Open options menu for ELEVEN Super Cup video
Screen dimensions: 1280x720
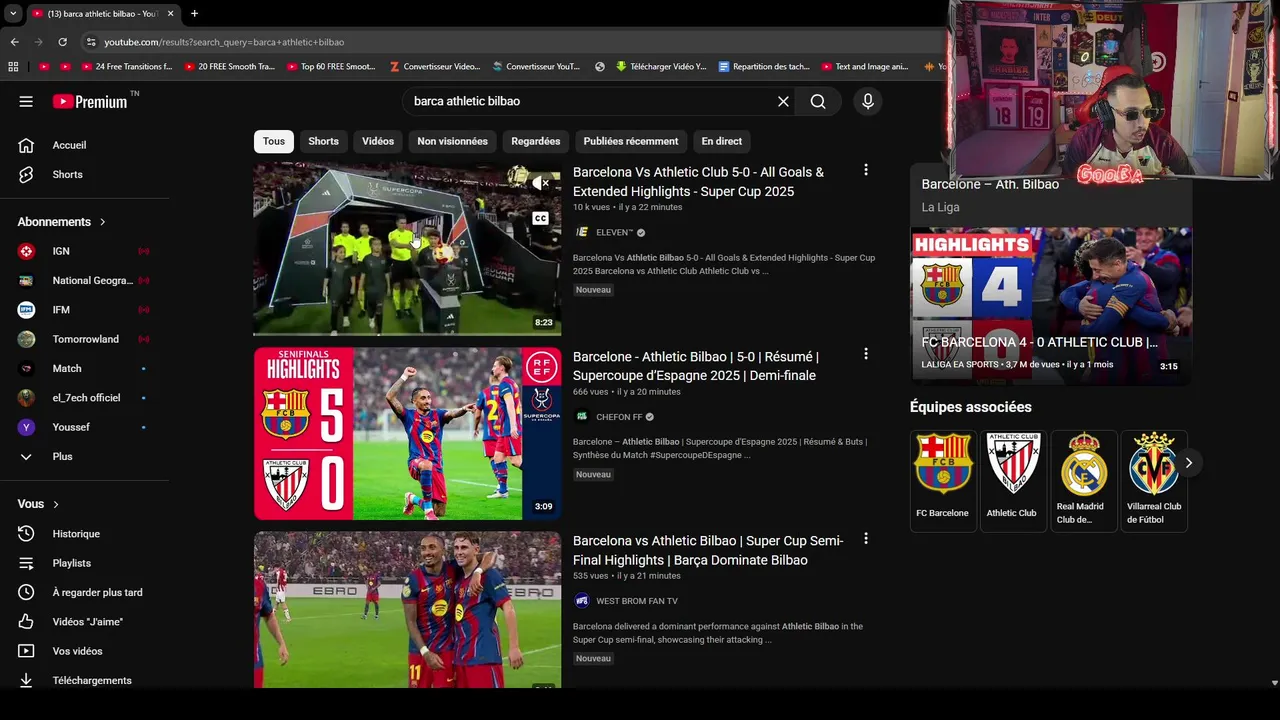pos(866,171)
